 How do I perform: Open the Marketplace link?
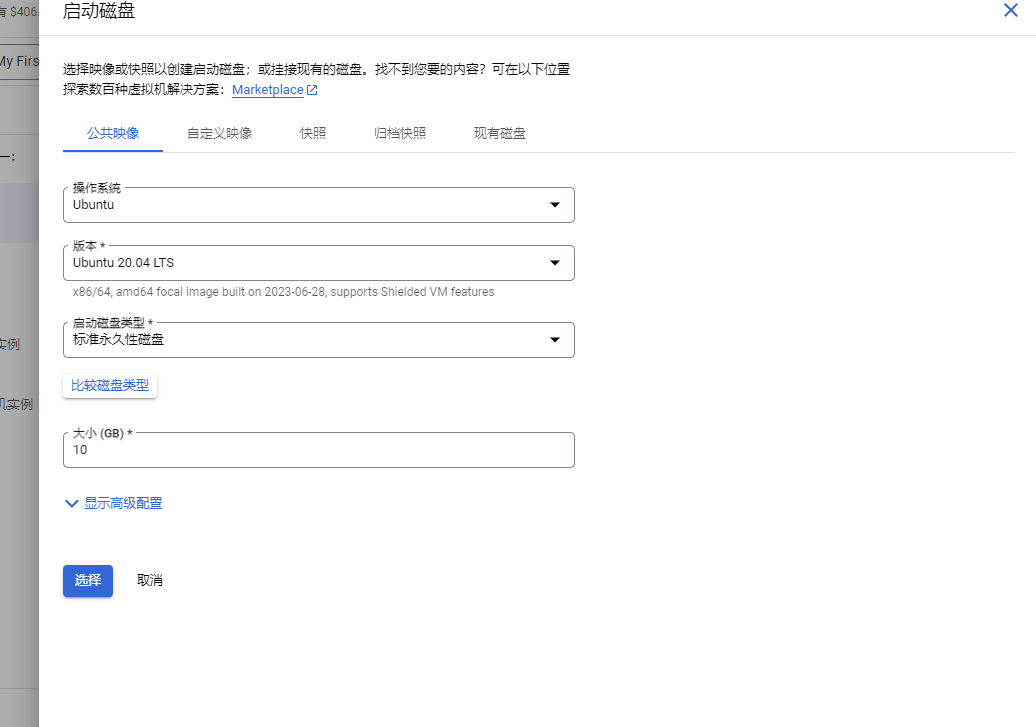pos(267,90)
